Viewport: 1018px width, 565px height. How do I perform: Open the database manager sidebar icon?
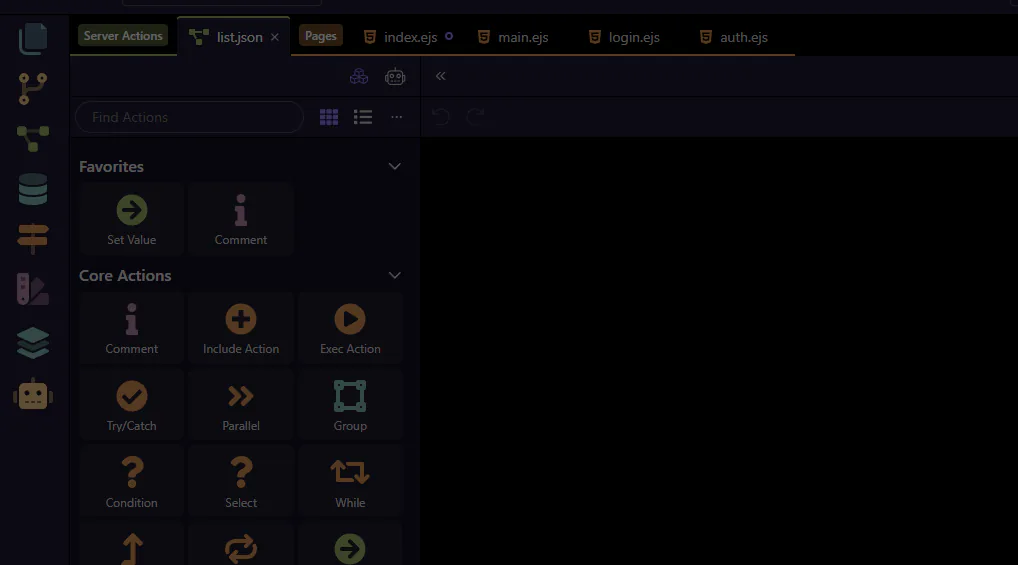(33, 189)
